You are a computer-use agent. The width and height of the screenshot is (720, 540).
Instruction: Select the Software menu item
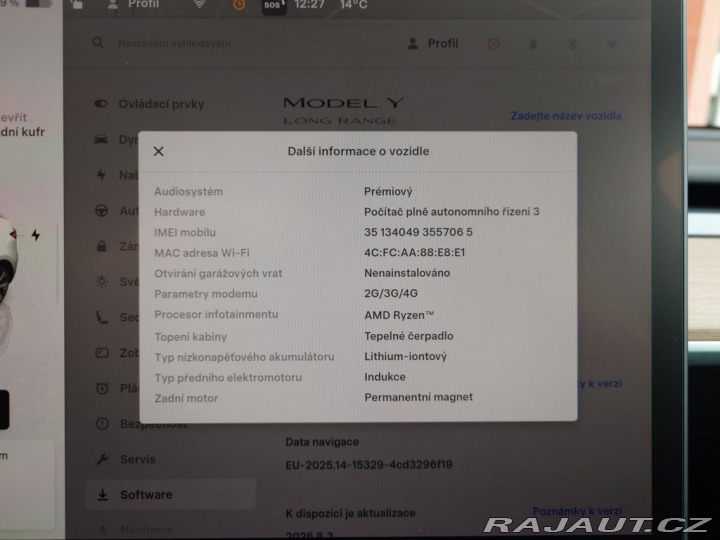click(x=170, y=495)
